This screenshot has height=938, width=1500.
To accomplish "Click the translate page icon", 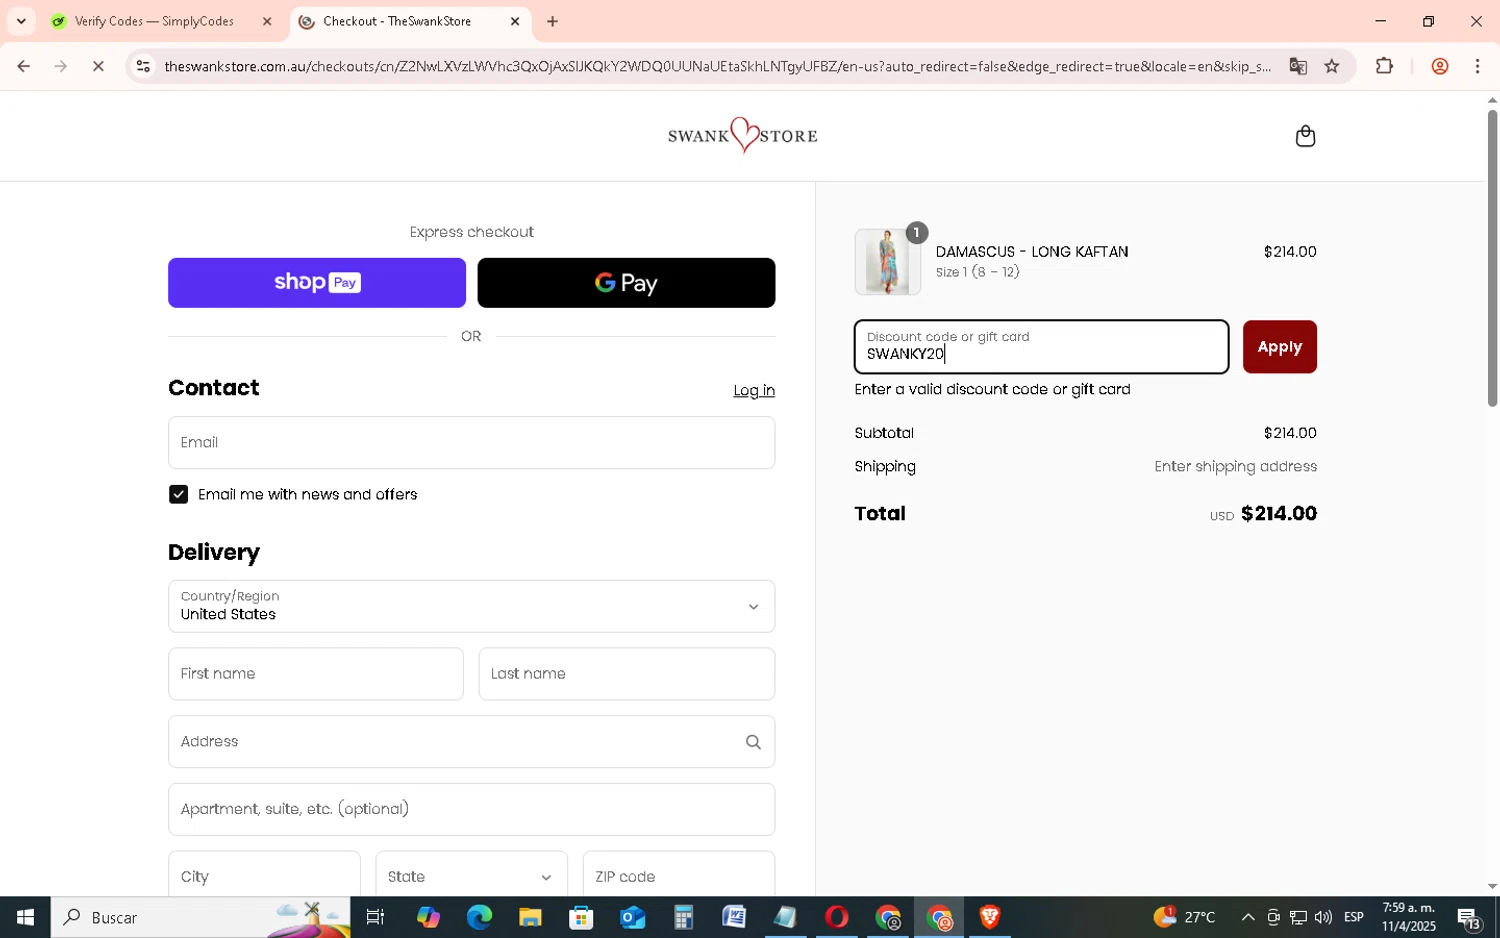I will point(1298,66).
